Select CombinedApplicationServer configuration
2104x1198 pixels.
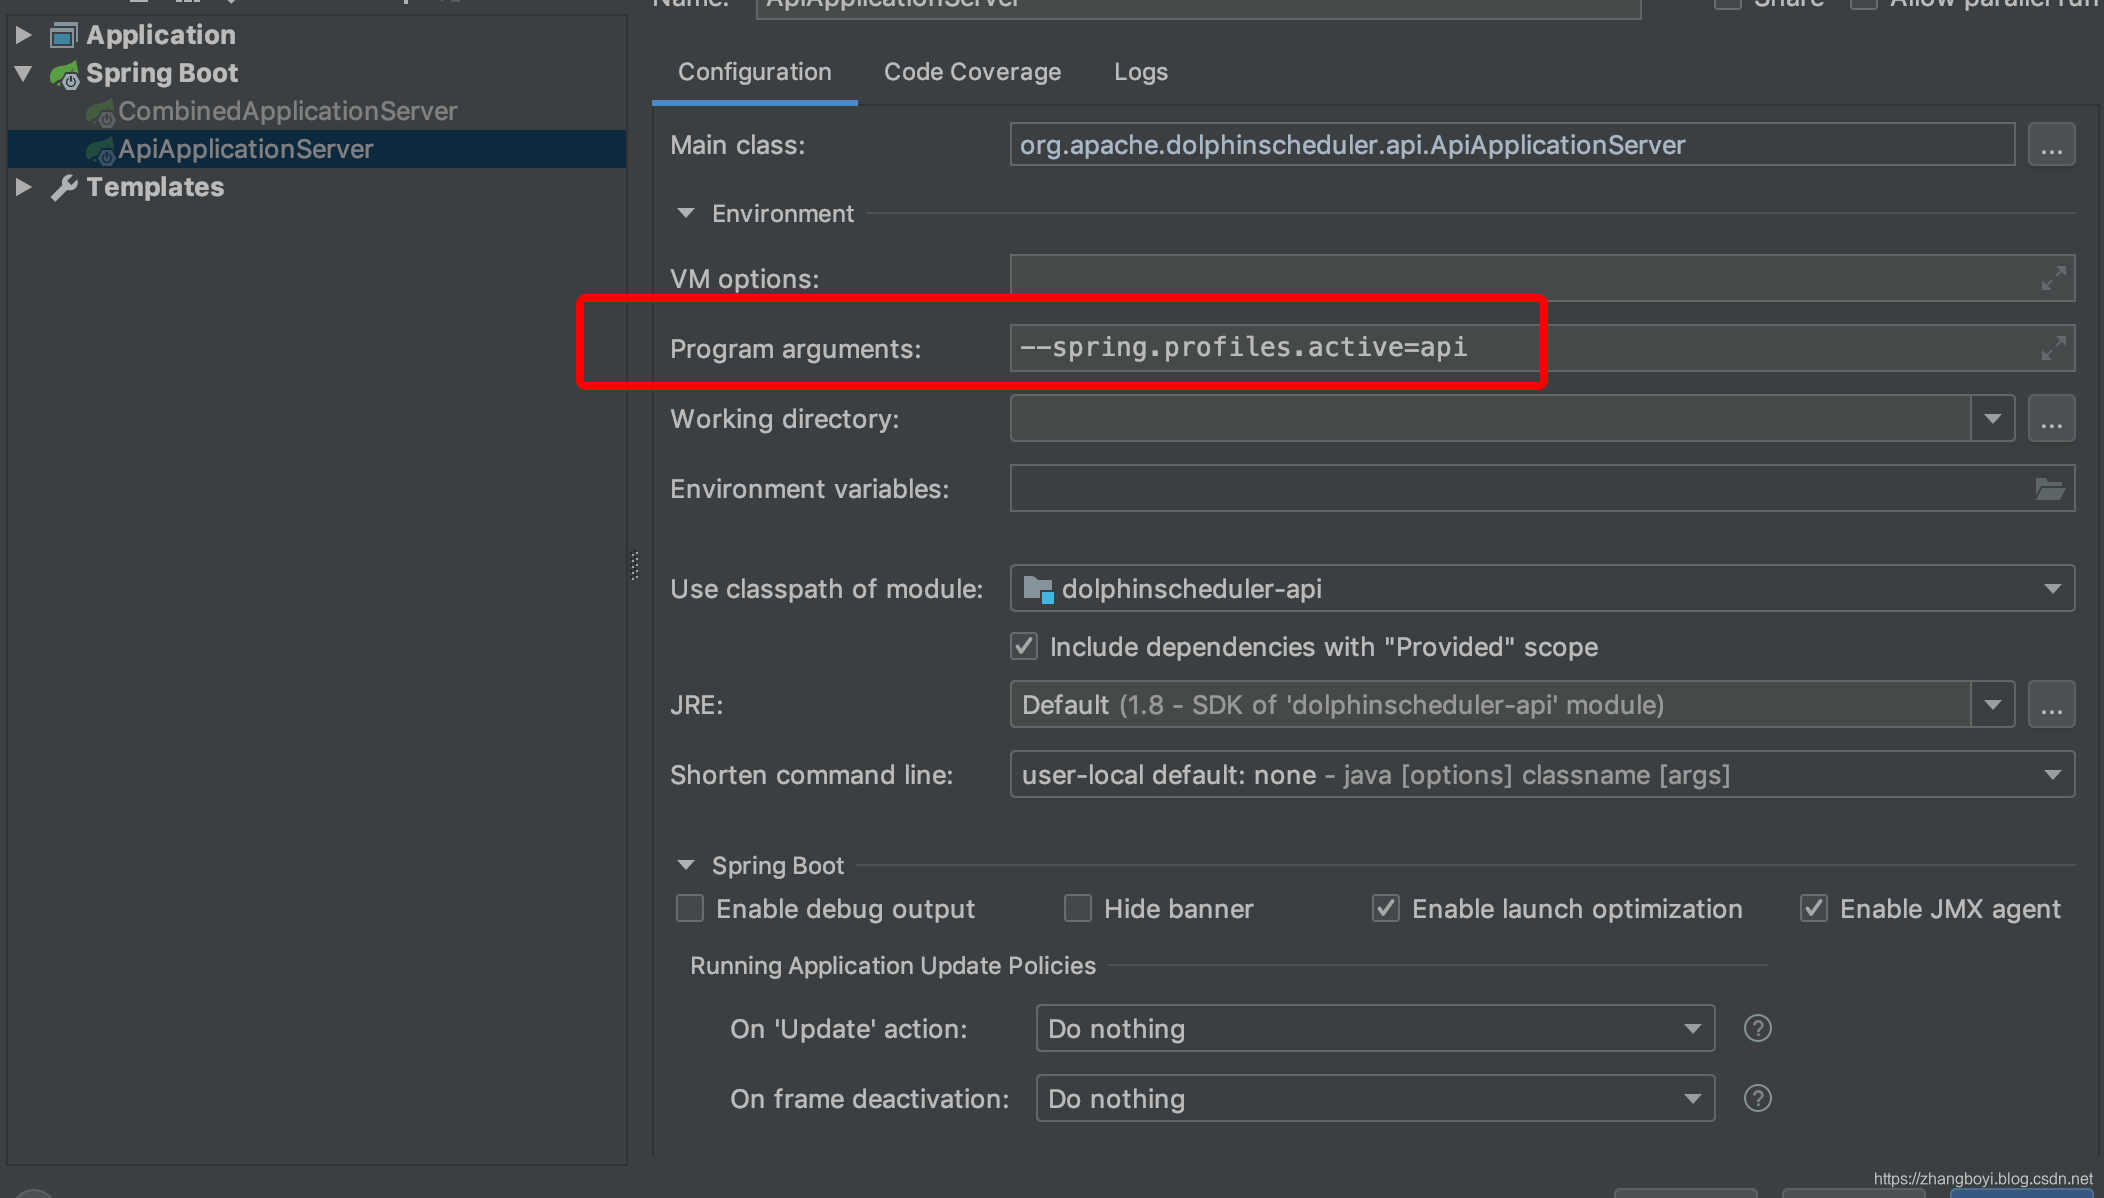287,111
